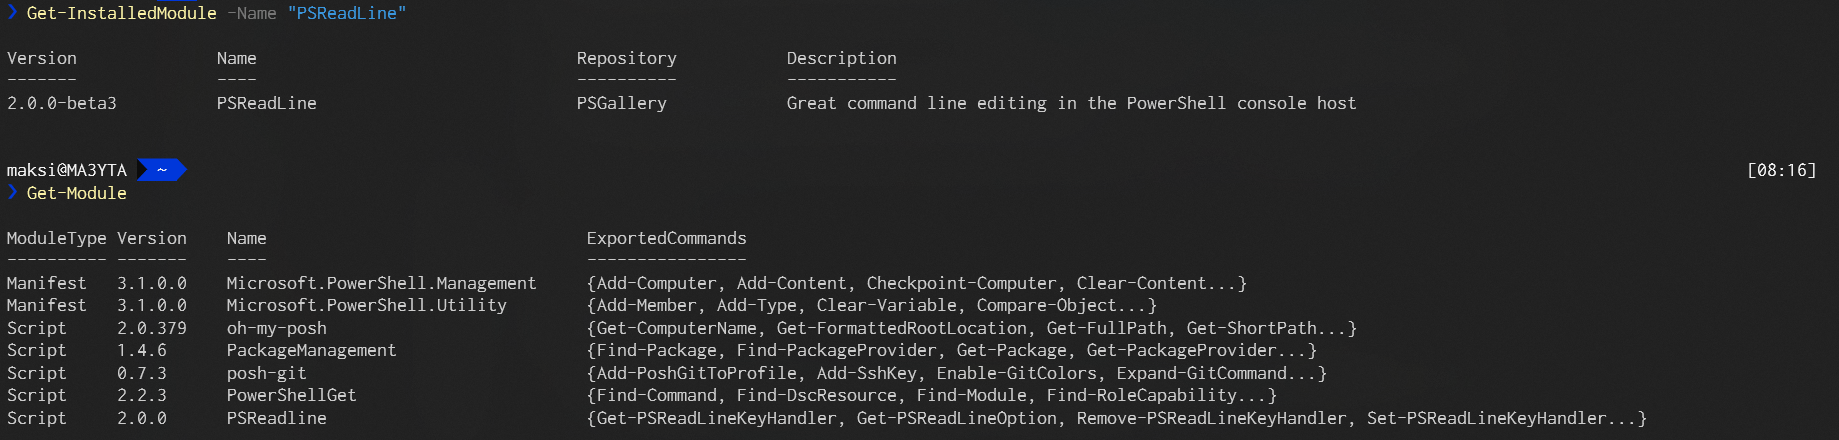Click the Microsoft.PowerShell.Utility module name

(367, 305)
